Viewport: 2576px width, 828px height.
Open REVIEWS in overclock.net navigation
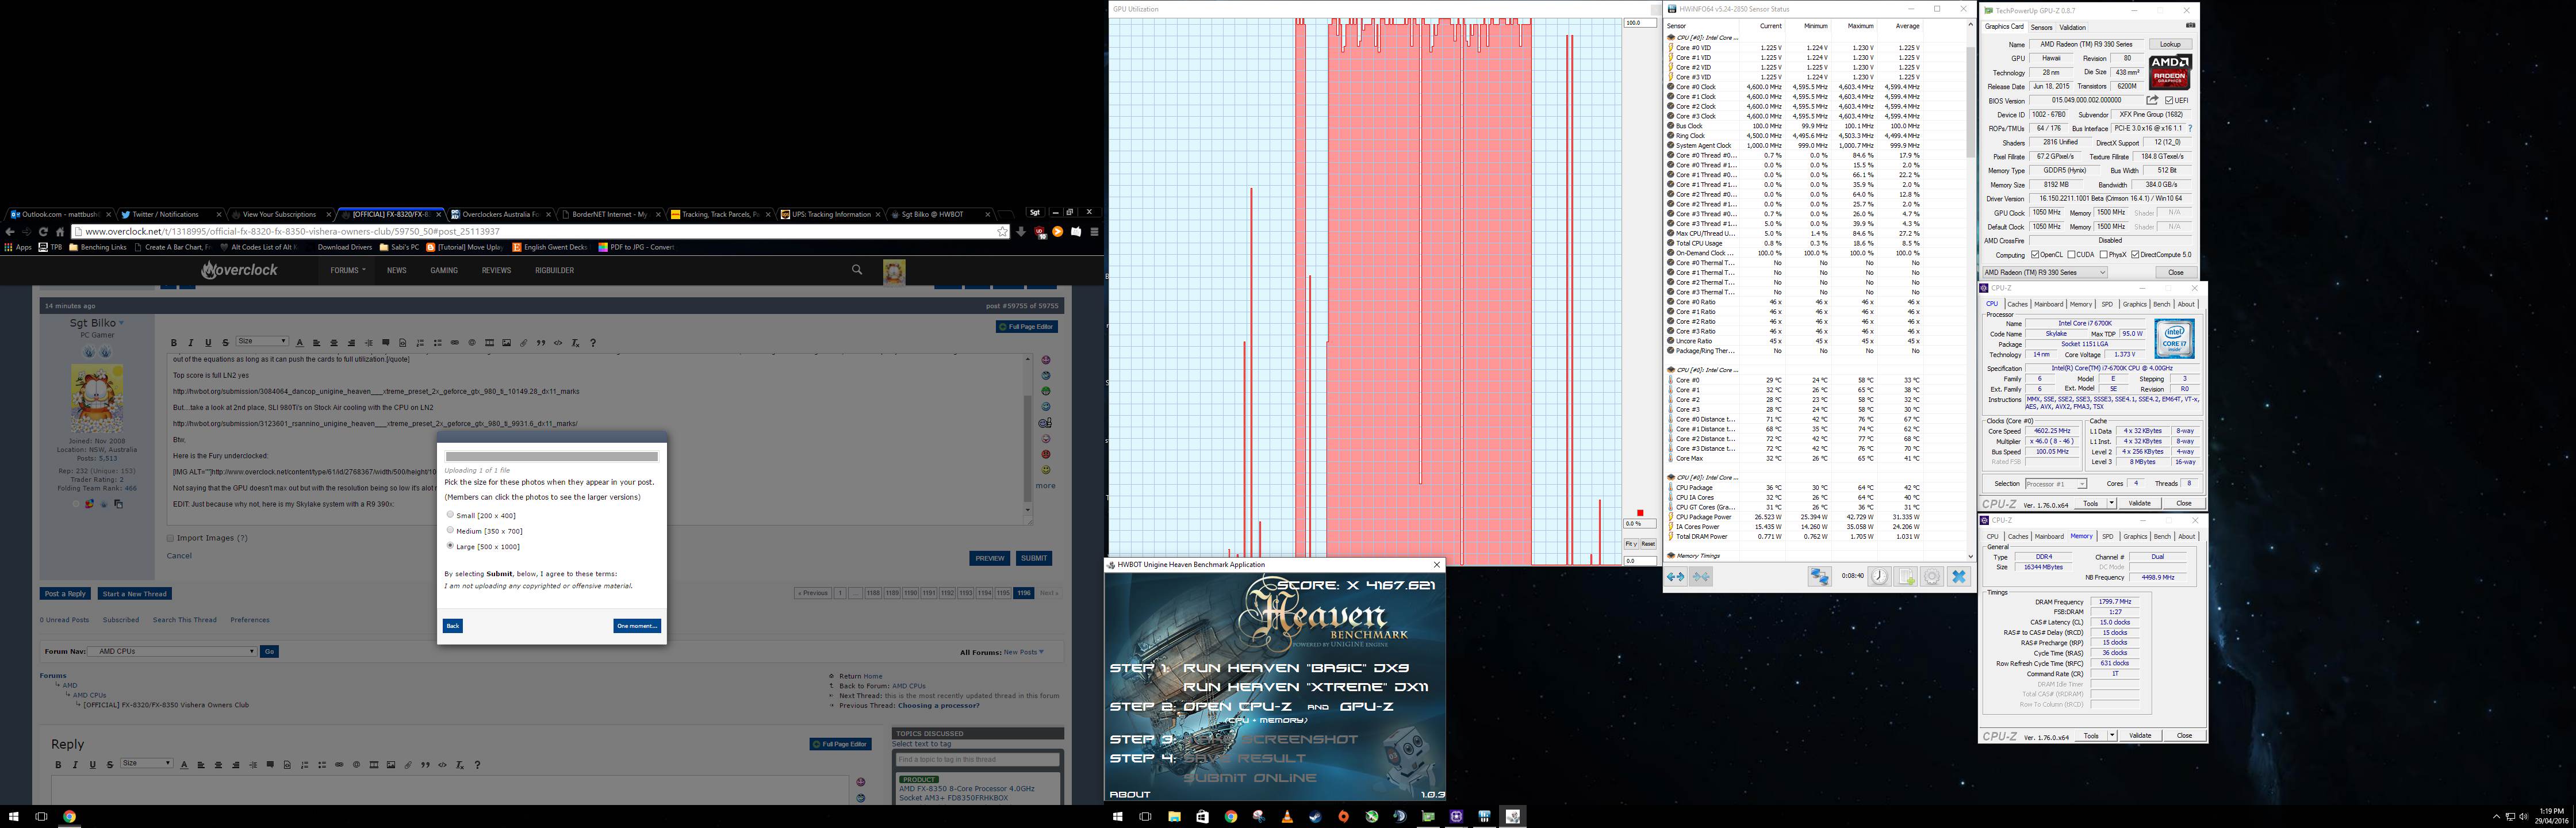496,270
